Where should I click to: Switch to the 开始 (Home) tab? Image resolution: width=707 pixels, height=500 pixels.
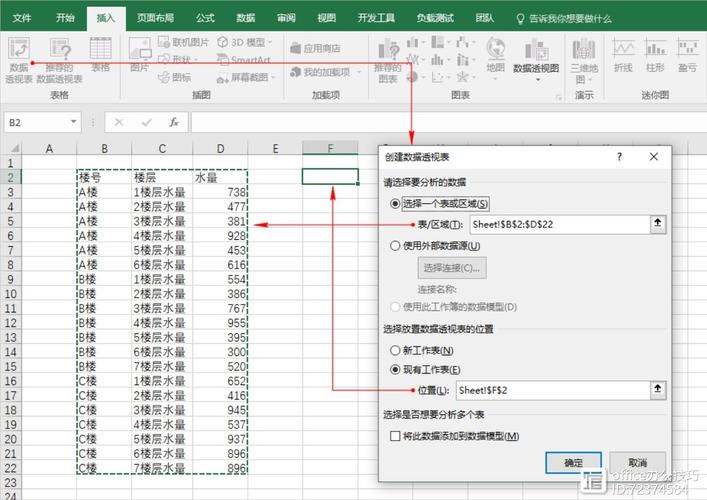coord(65,18)
